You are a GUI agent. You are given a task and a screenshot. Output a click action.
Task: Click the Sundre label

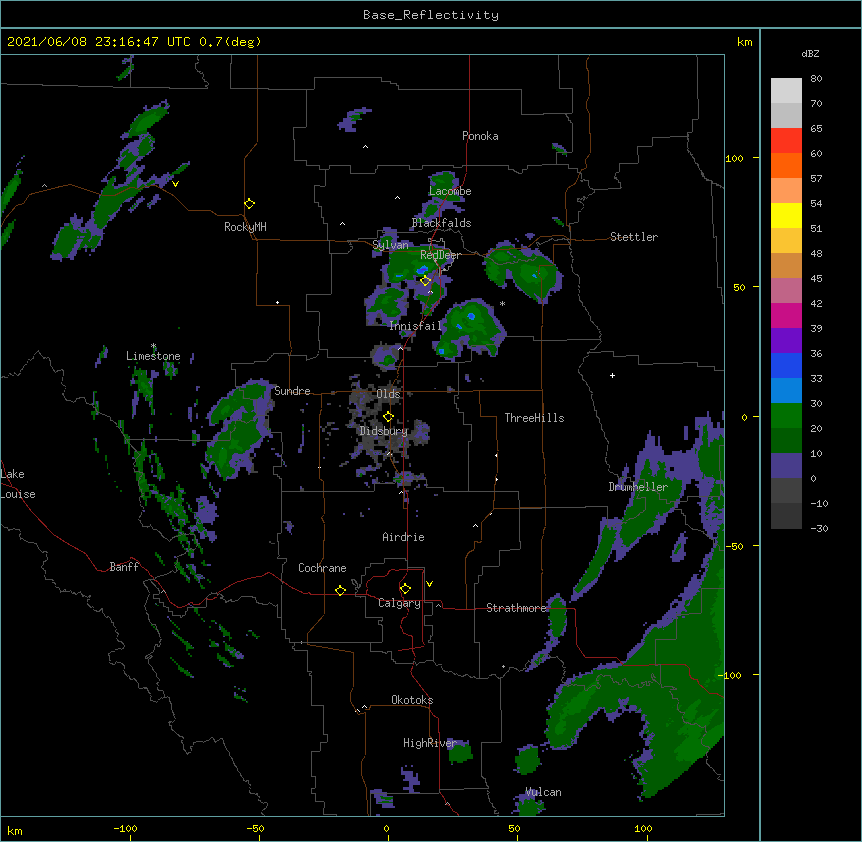coord(292,391)
